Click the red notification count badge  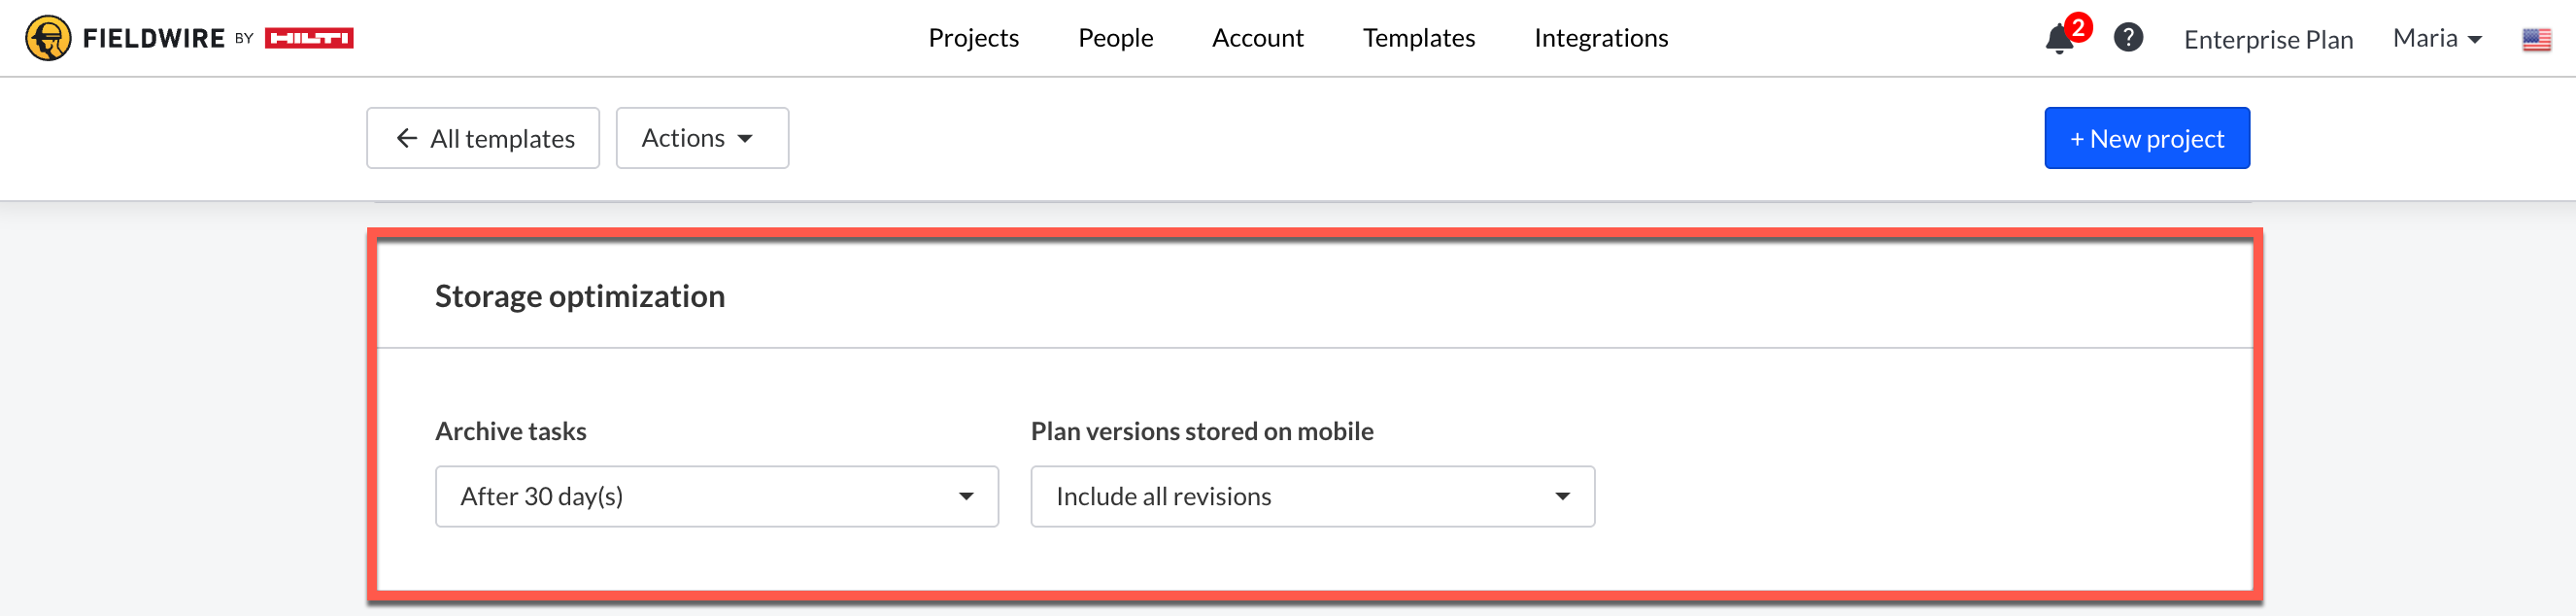(x=2078, y=27)
